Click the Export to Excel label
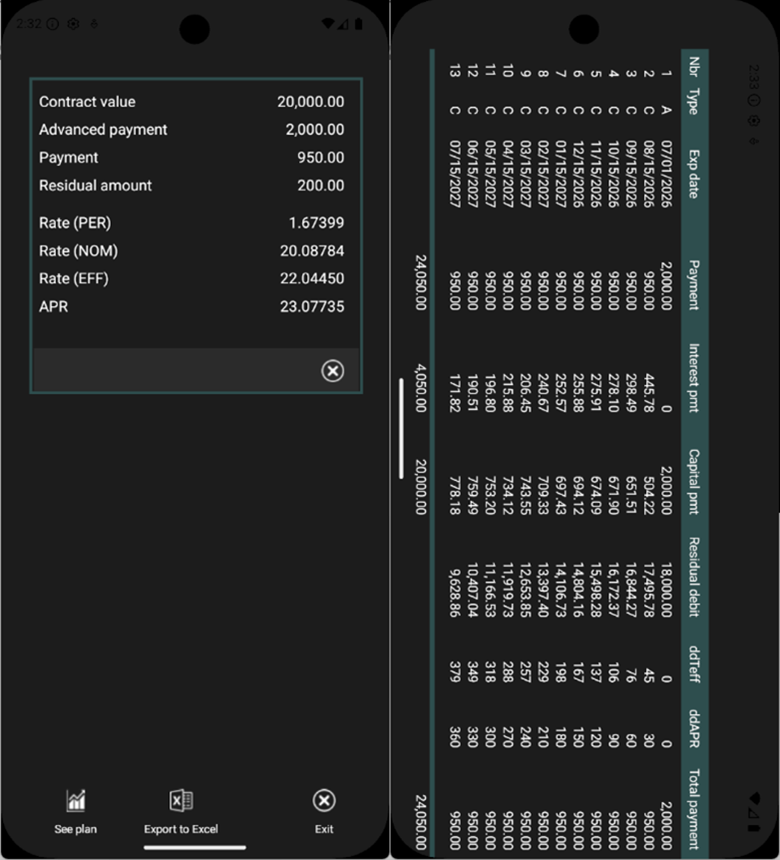Screen dimensions: 780x860 click(x=181, y=829)
